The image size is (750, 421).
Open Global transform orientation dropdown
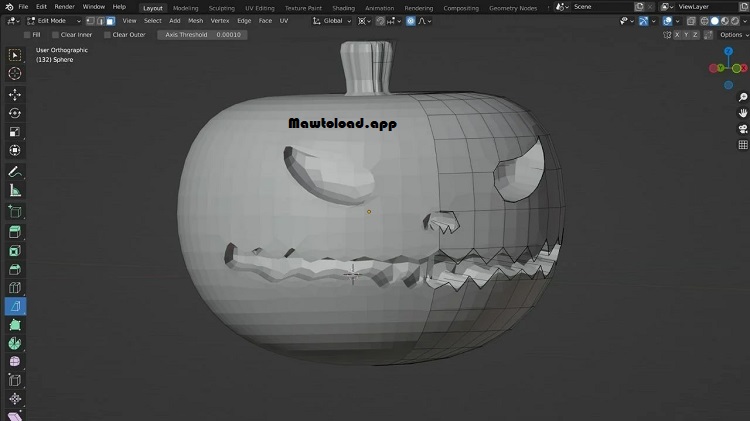(332, 21)
